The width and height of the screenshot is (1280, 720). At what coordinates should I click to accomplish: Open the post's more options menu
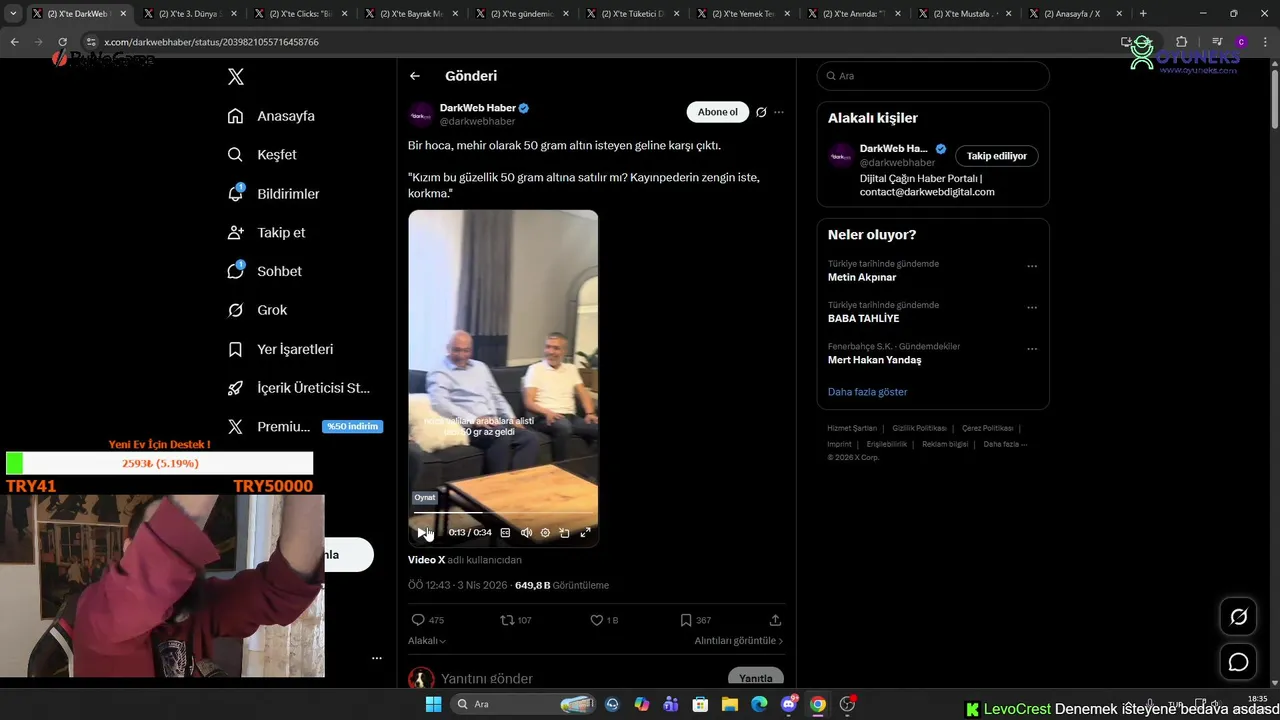(779, 112)
